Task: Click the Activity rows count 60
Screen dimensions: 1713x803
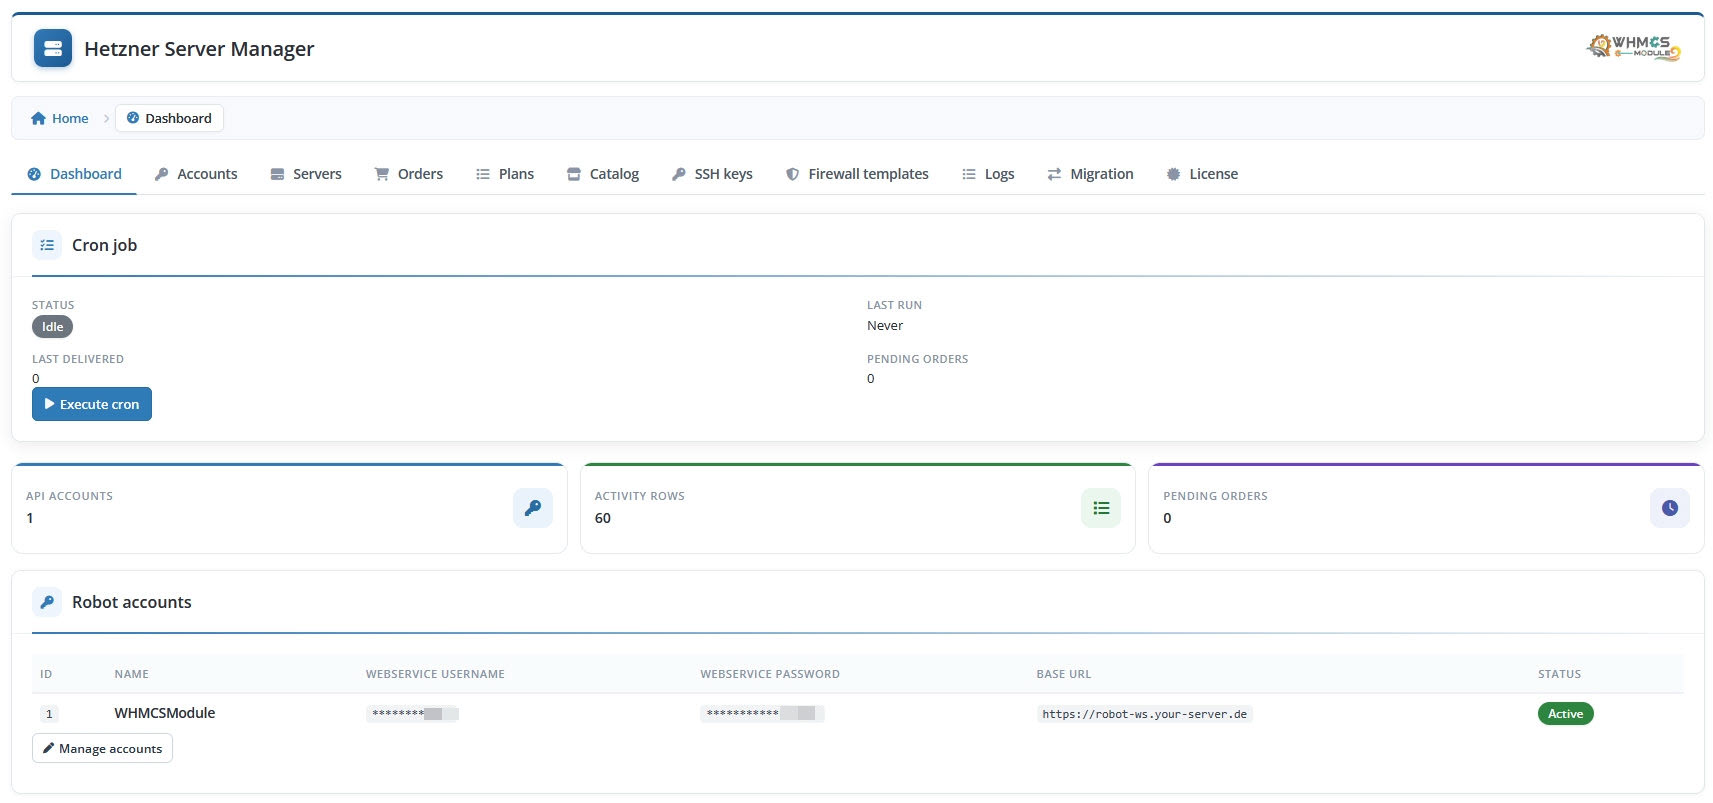Action: pyautogui.click(x=603, y=518)
